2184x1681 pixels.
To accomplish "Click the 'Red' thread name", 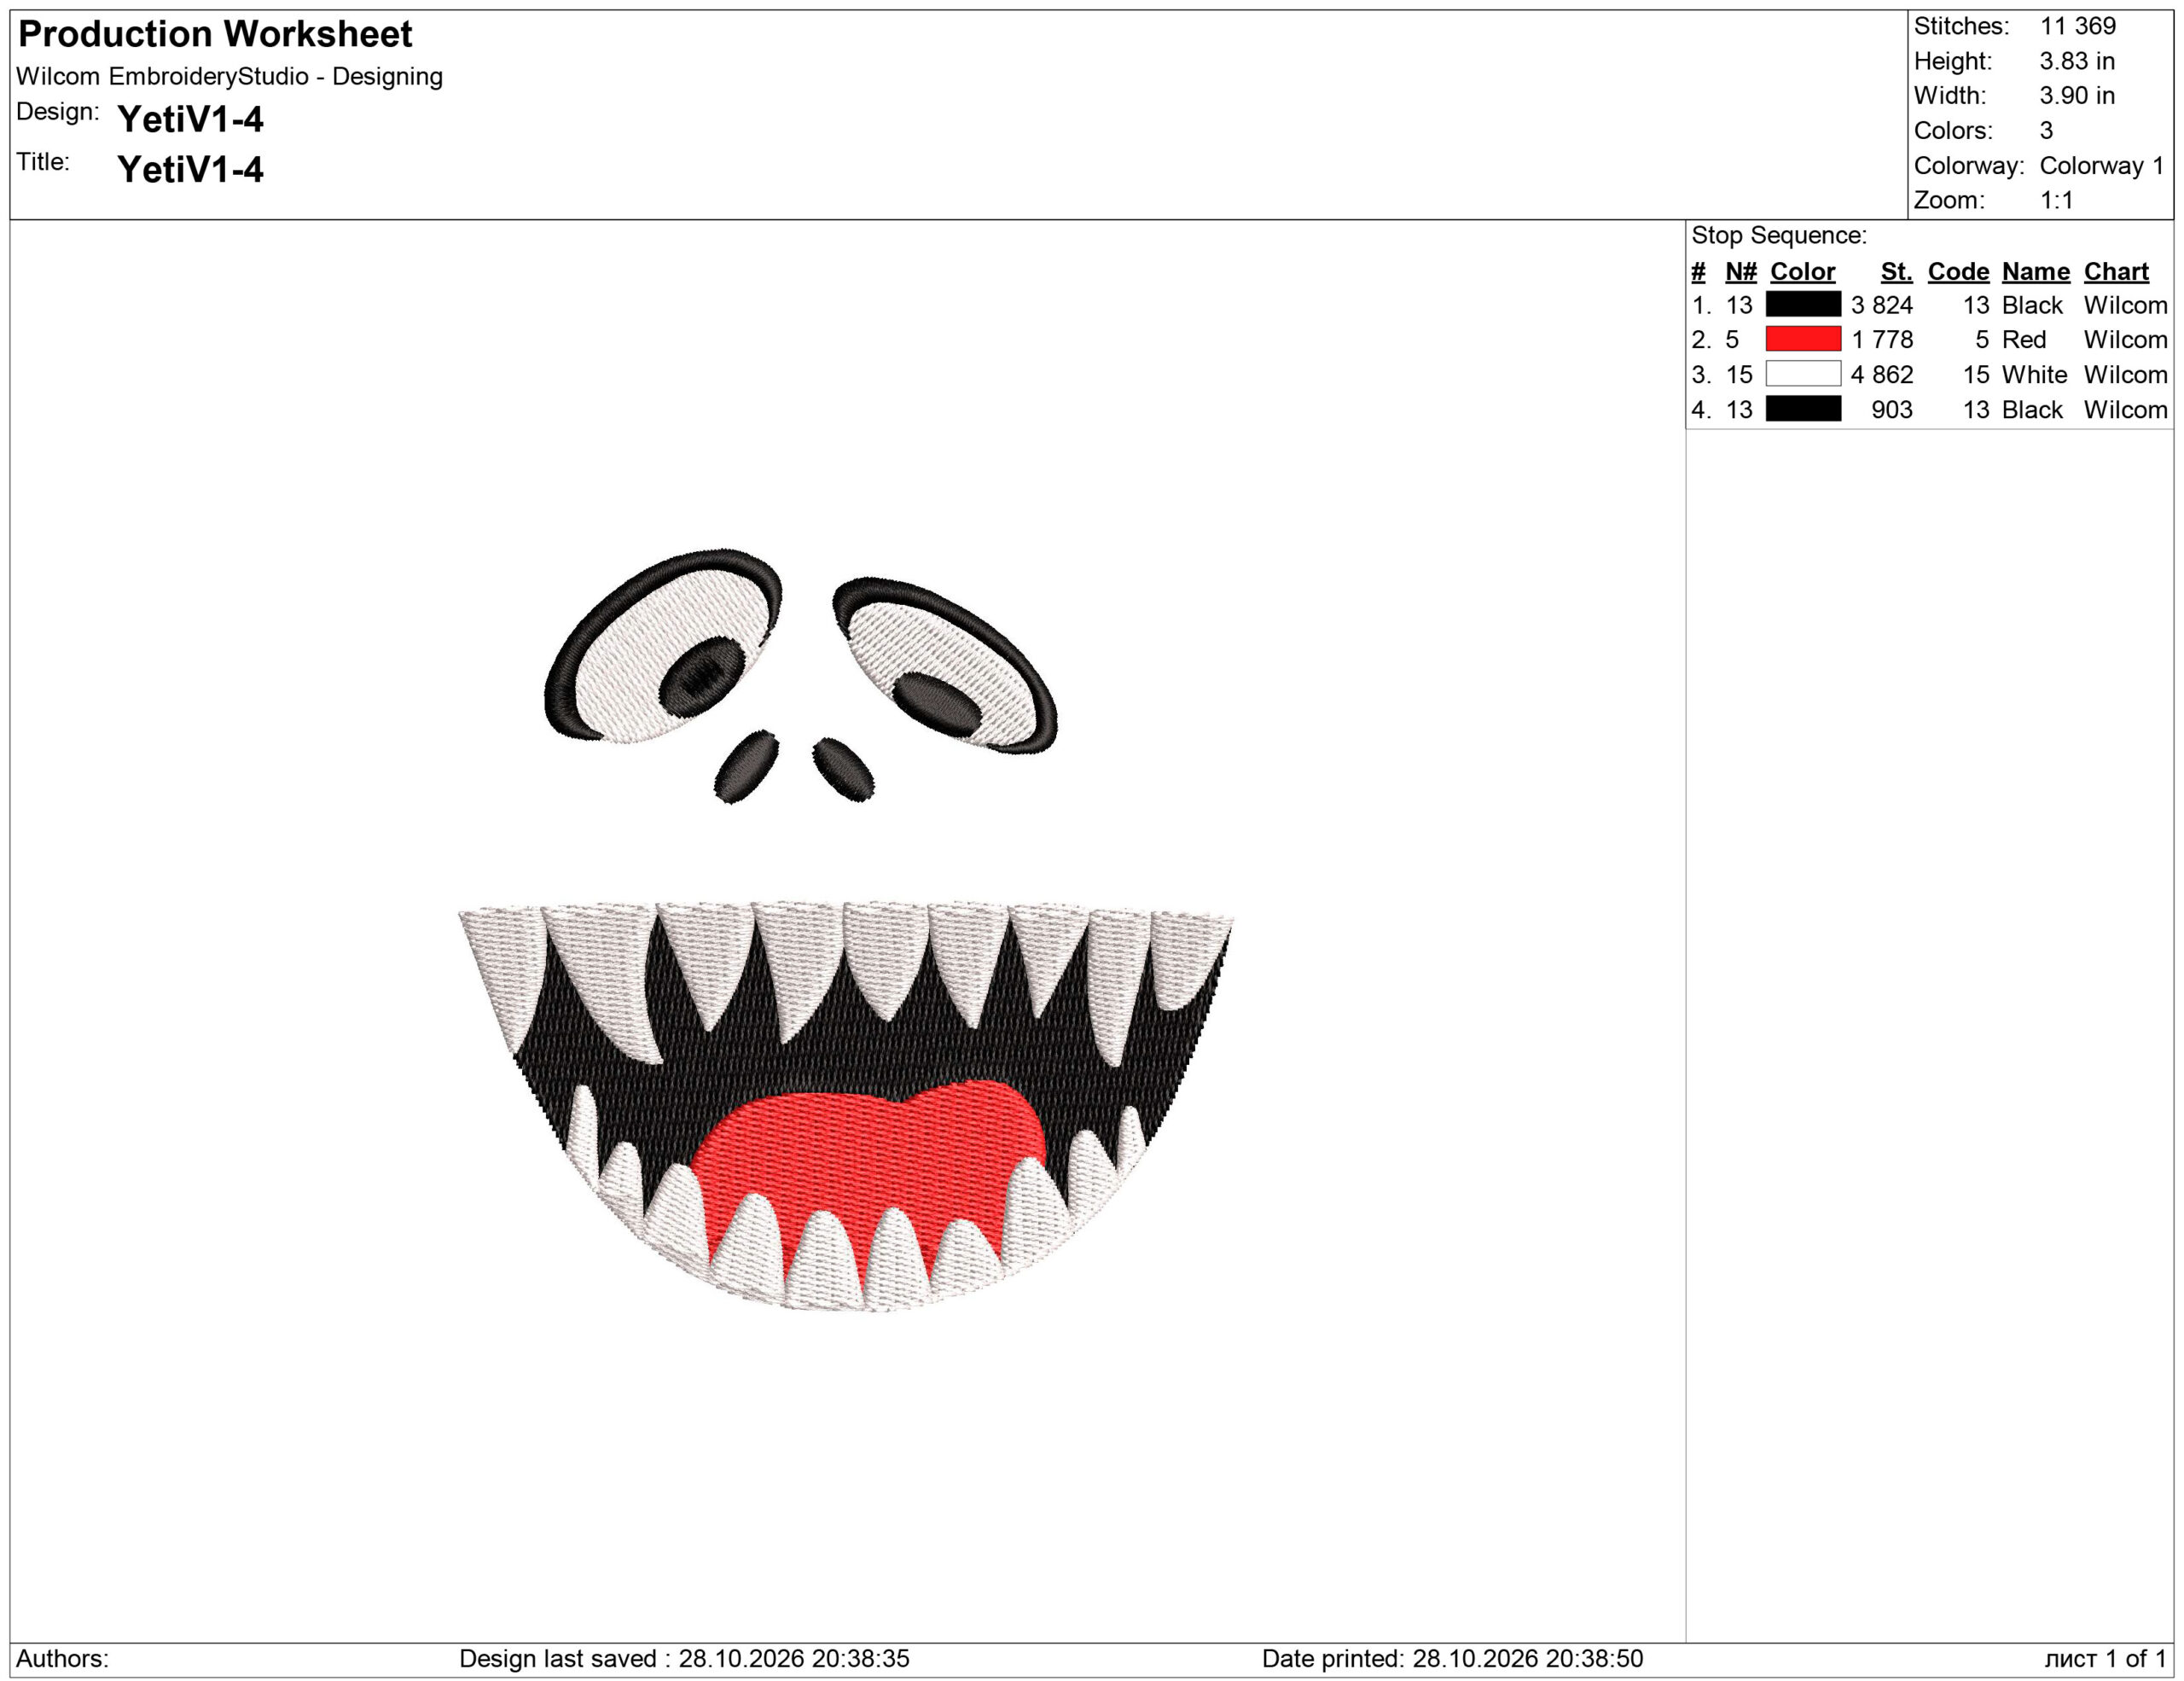I will click(x=2023, y=339).
